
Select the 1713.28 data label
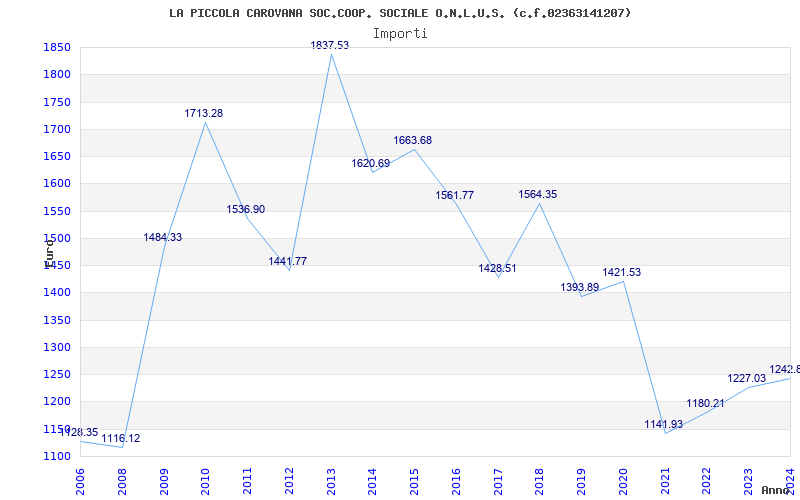[204, 113]
